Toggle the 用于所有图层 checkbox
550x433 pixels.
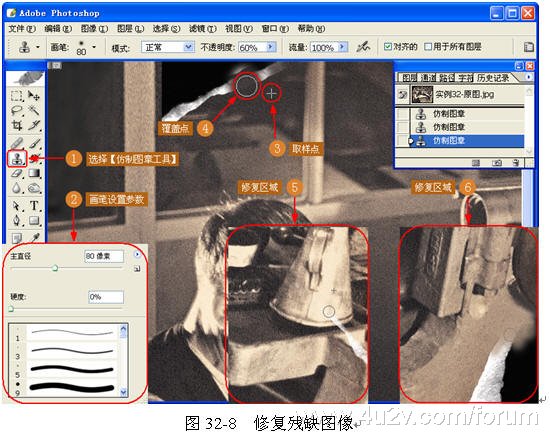coord(428,46)
